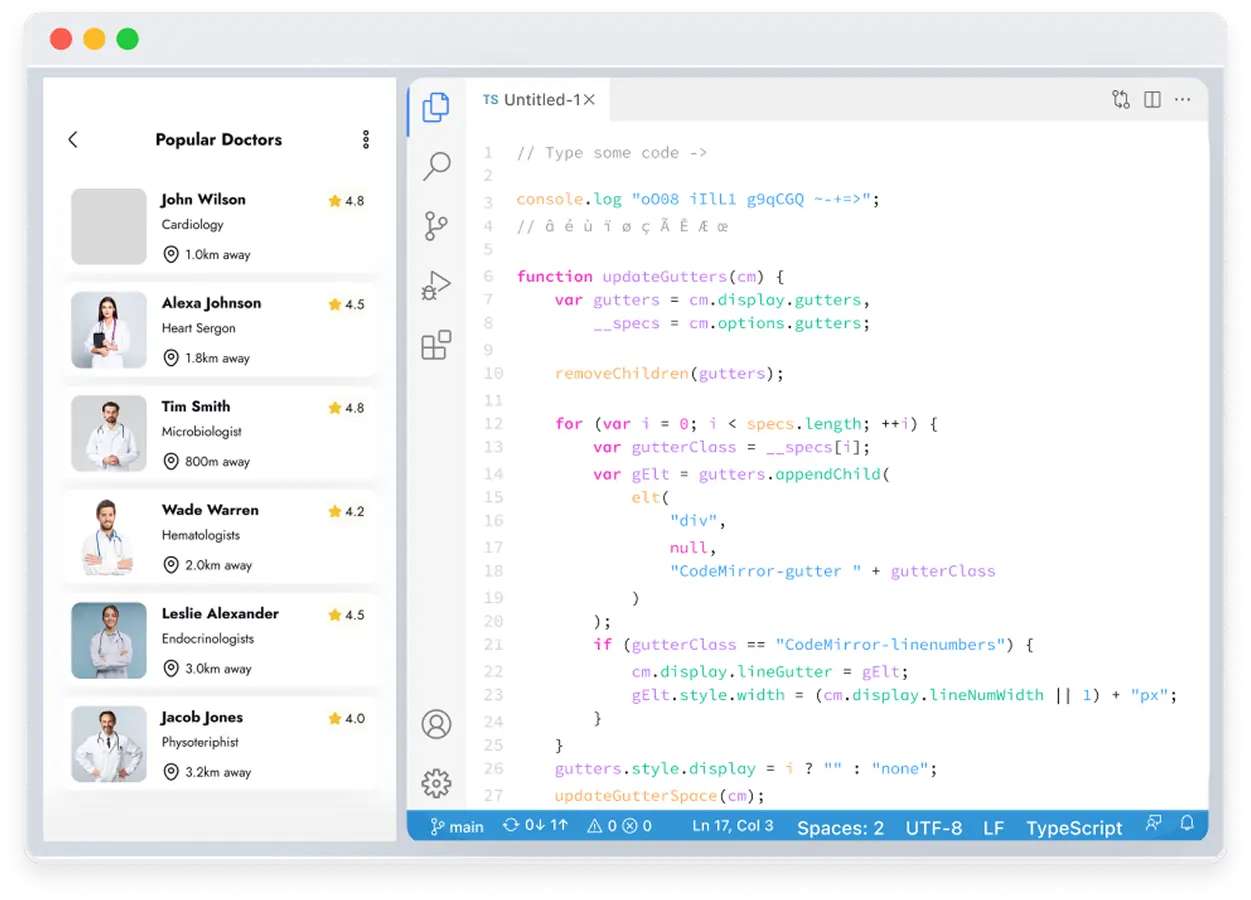Viewport: 1251px width, 900px height.
Task: Switch the main branch indicator
Action: tap(455, 826)
